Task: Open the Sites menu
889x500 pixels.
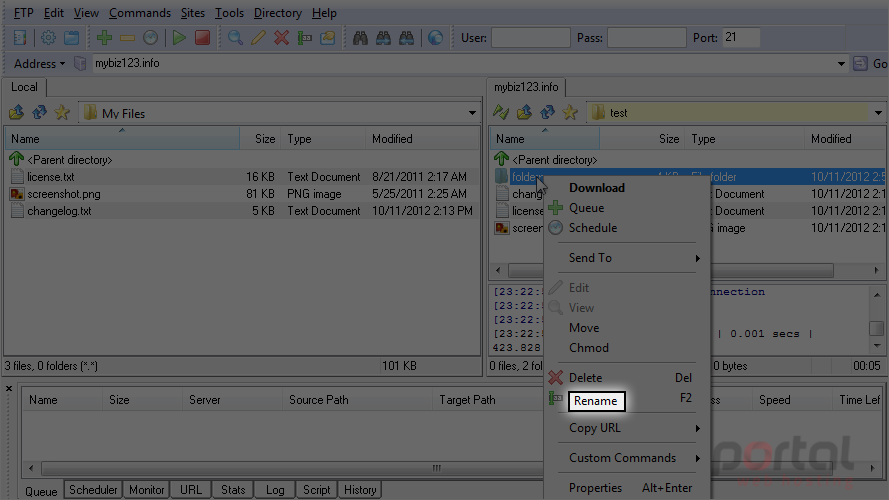Action: (x=193, y=13)
